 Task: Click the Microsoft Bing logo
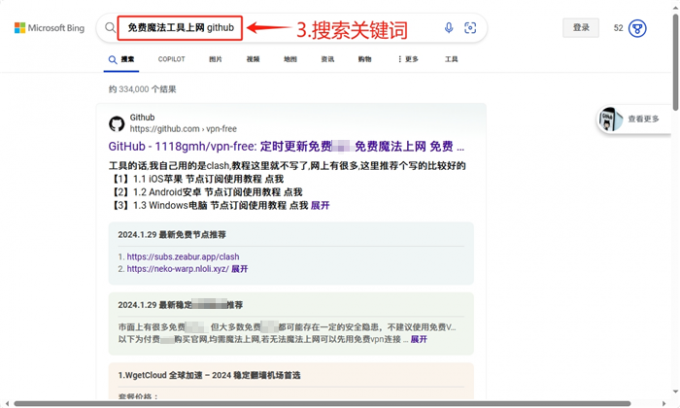coord(49,28)
